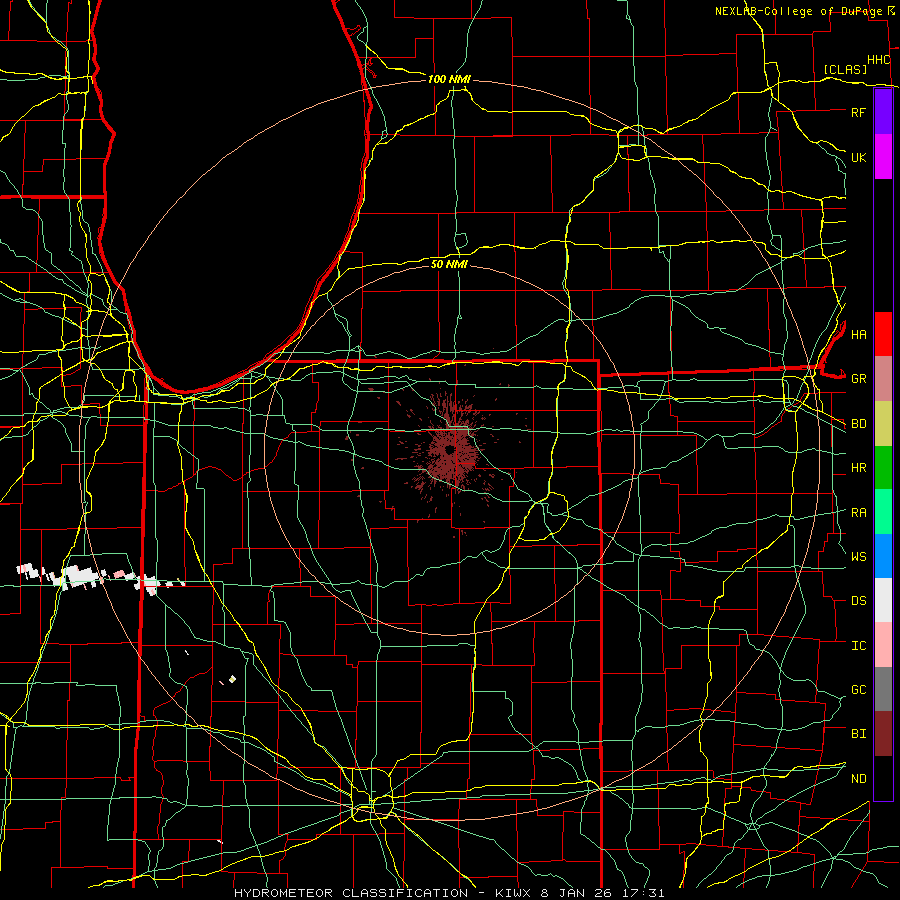Image resolution: width=900 pixels, height=900 pixels.
Task: Click the '17:31' timestamp
Action: tap(642, 893)
